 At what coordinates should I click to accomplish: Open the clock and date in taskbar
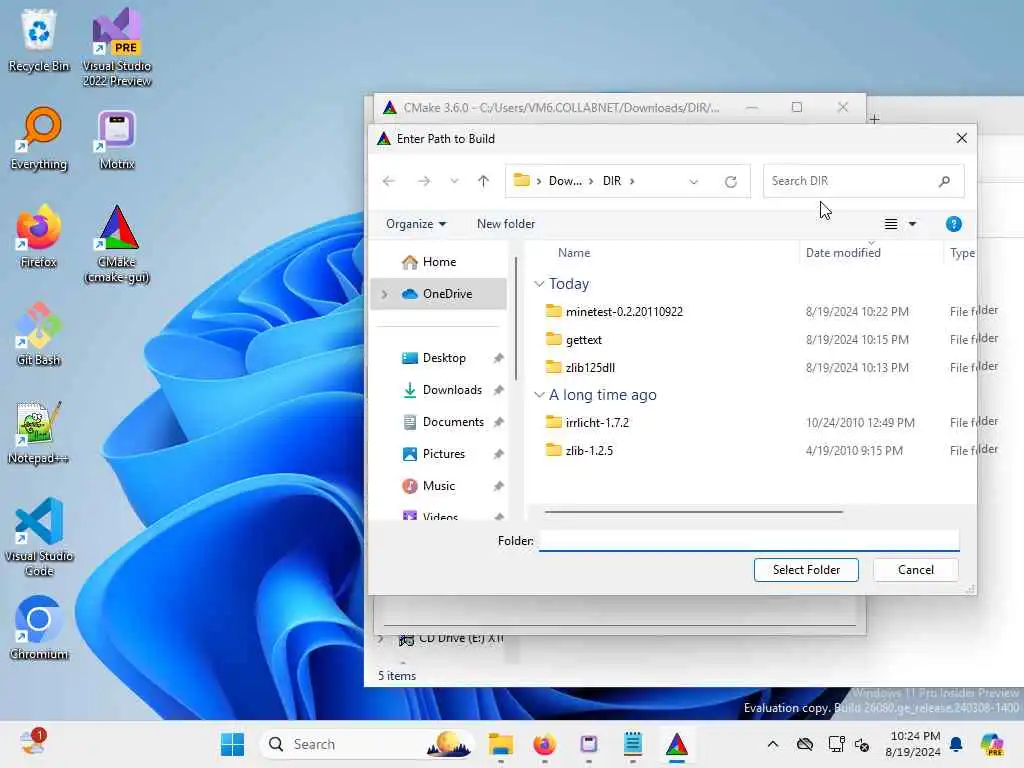912,744
